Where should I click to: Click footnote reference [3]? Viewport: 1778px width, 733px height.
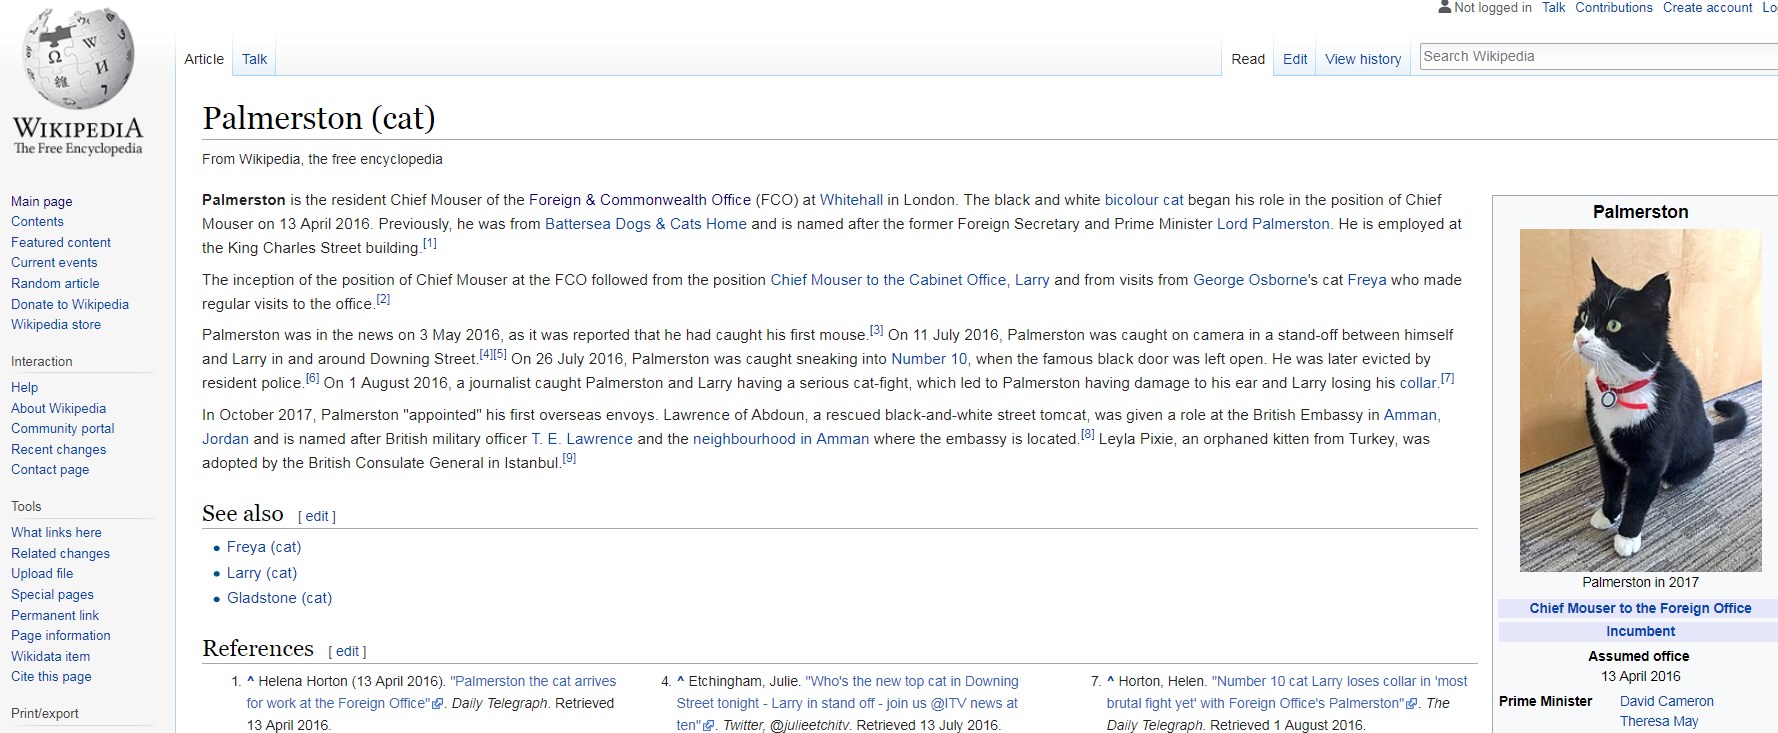coord(876,330)
